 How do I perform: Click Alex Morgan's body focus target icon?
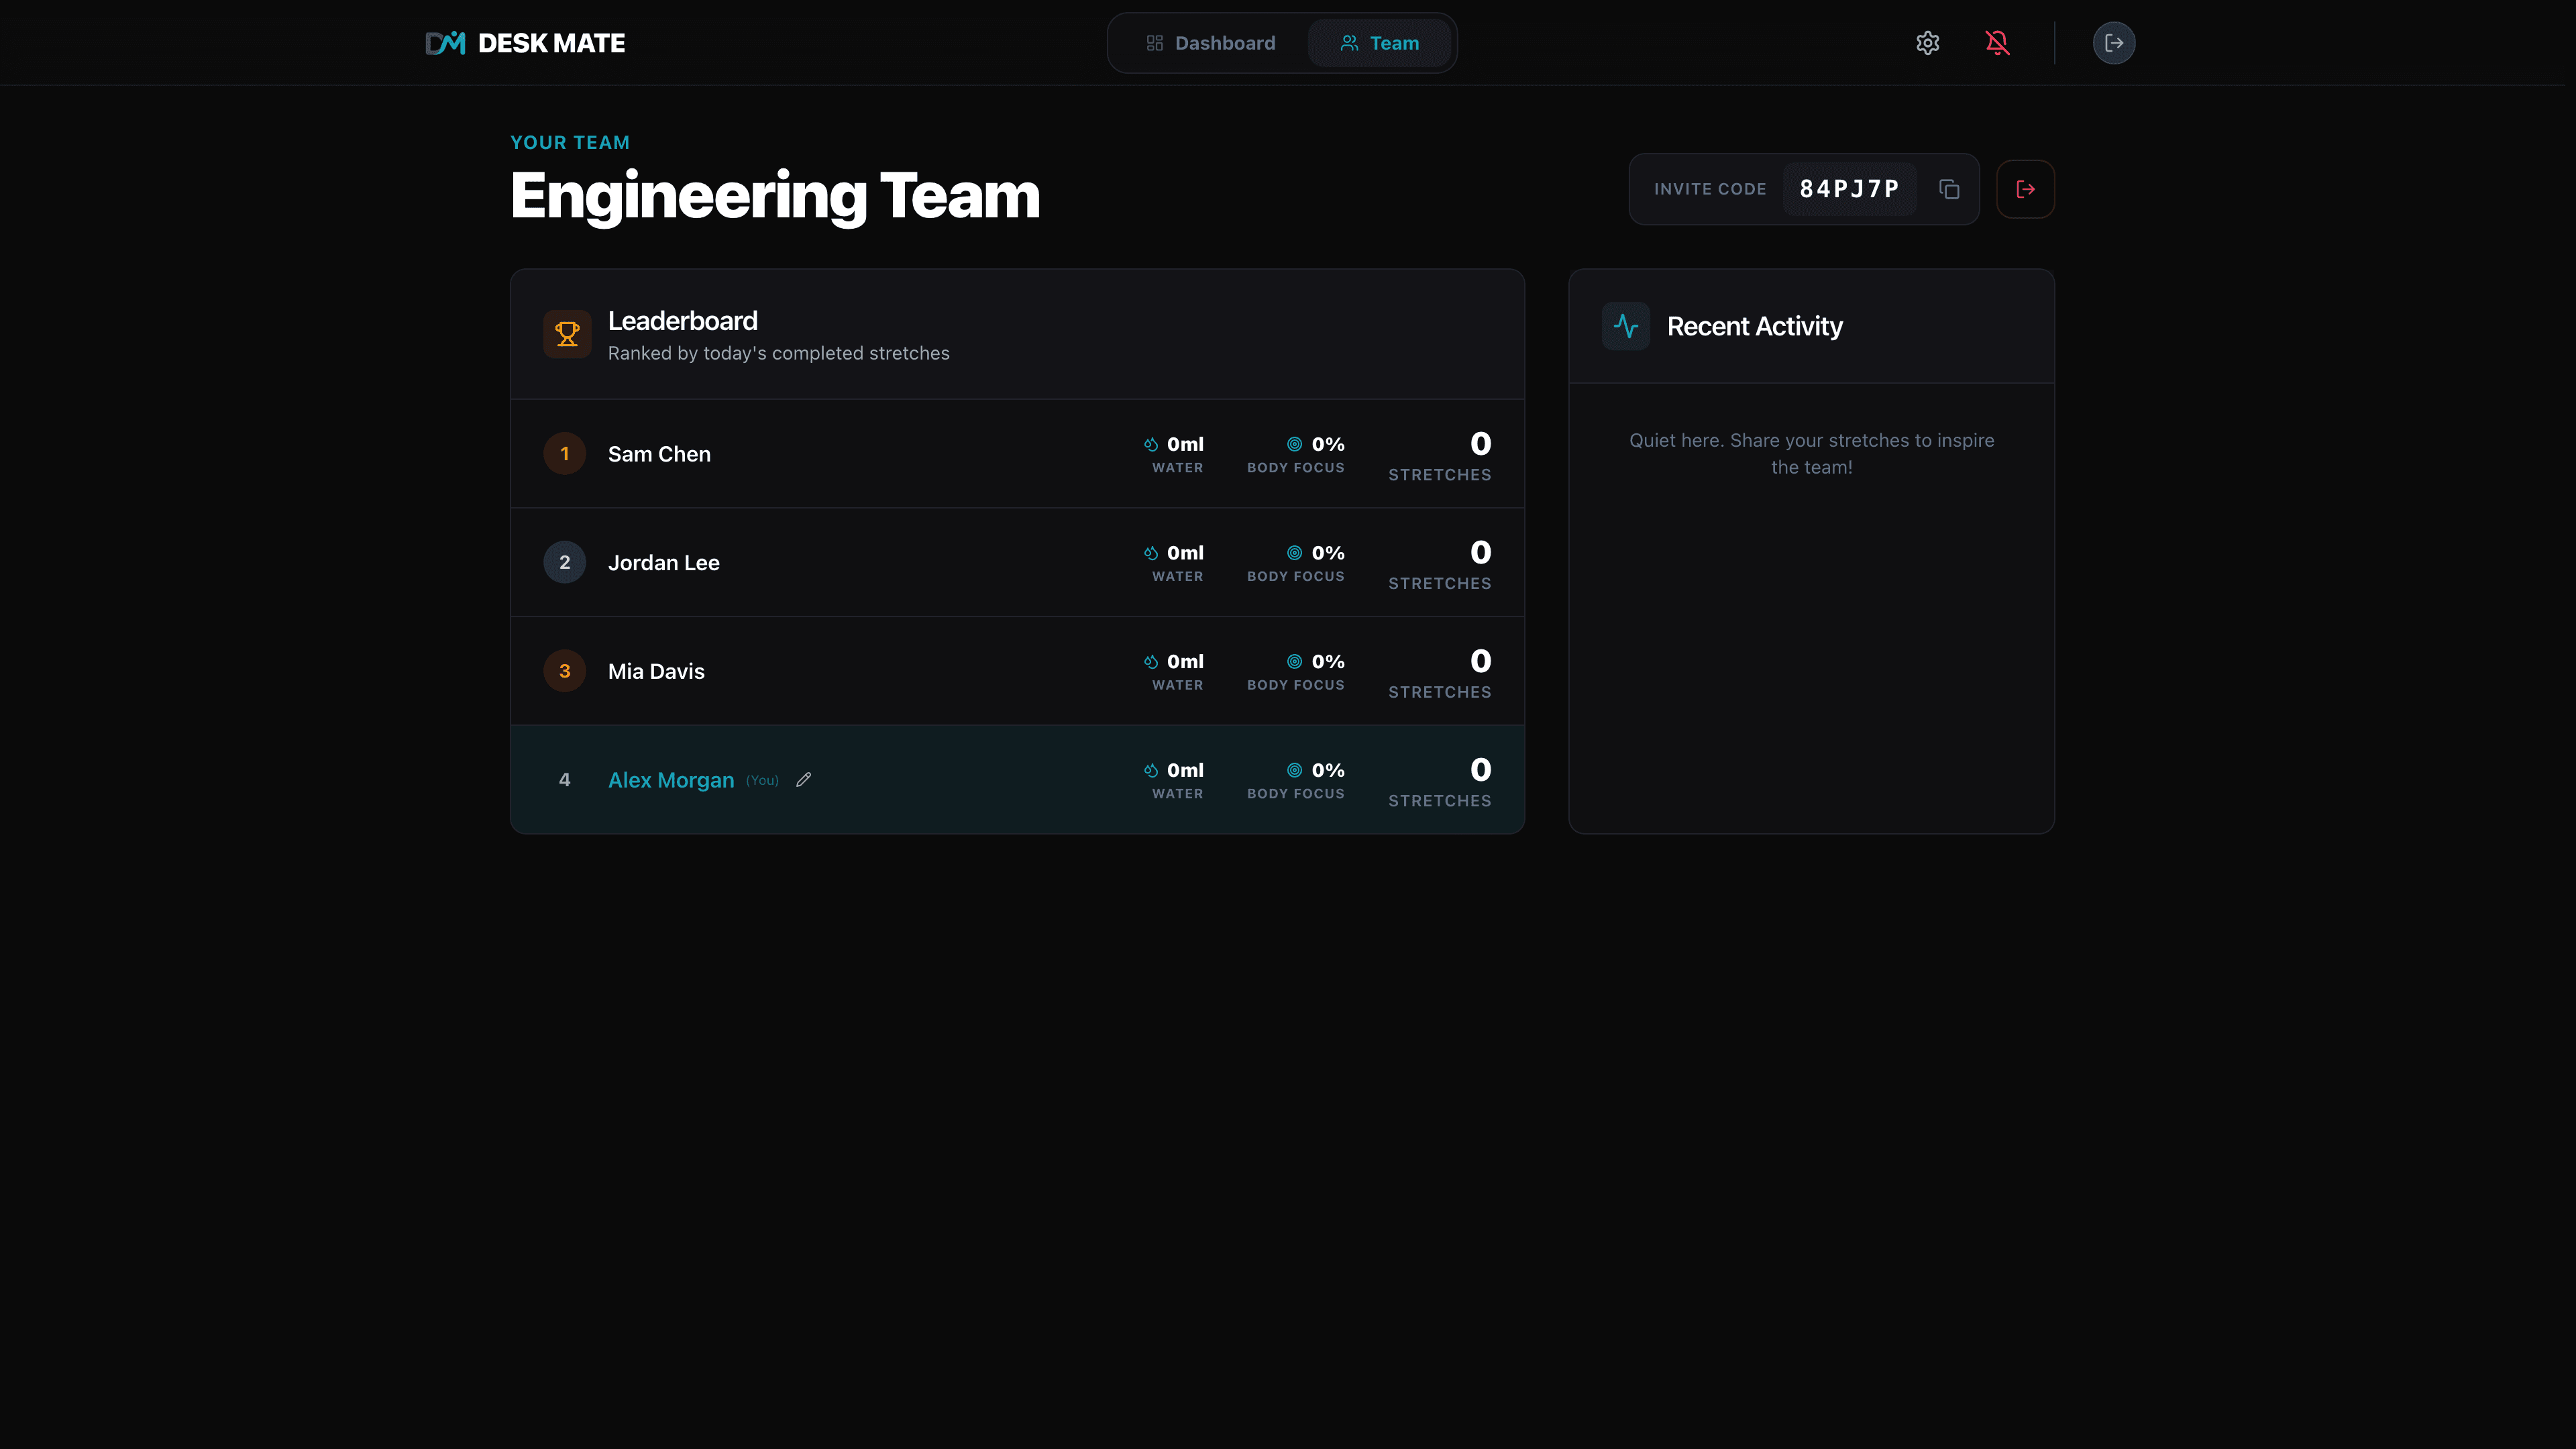pyautogui.click(x=1294, y=770)
